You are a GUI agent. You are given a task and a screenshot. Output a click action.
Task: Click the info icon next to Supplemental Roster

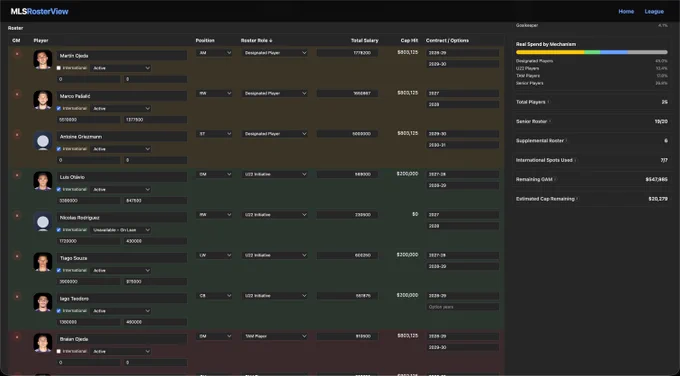point(567,141)
